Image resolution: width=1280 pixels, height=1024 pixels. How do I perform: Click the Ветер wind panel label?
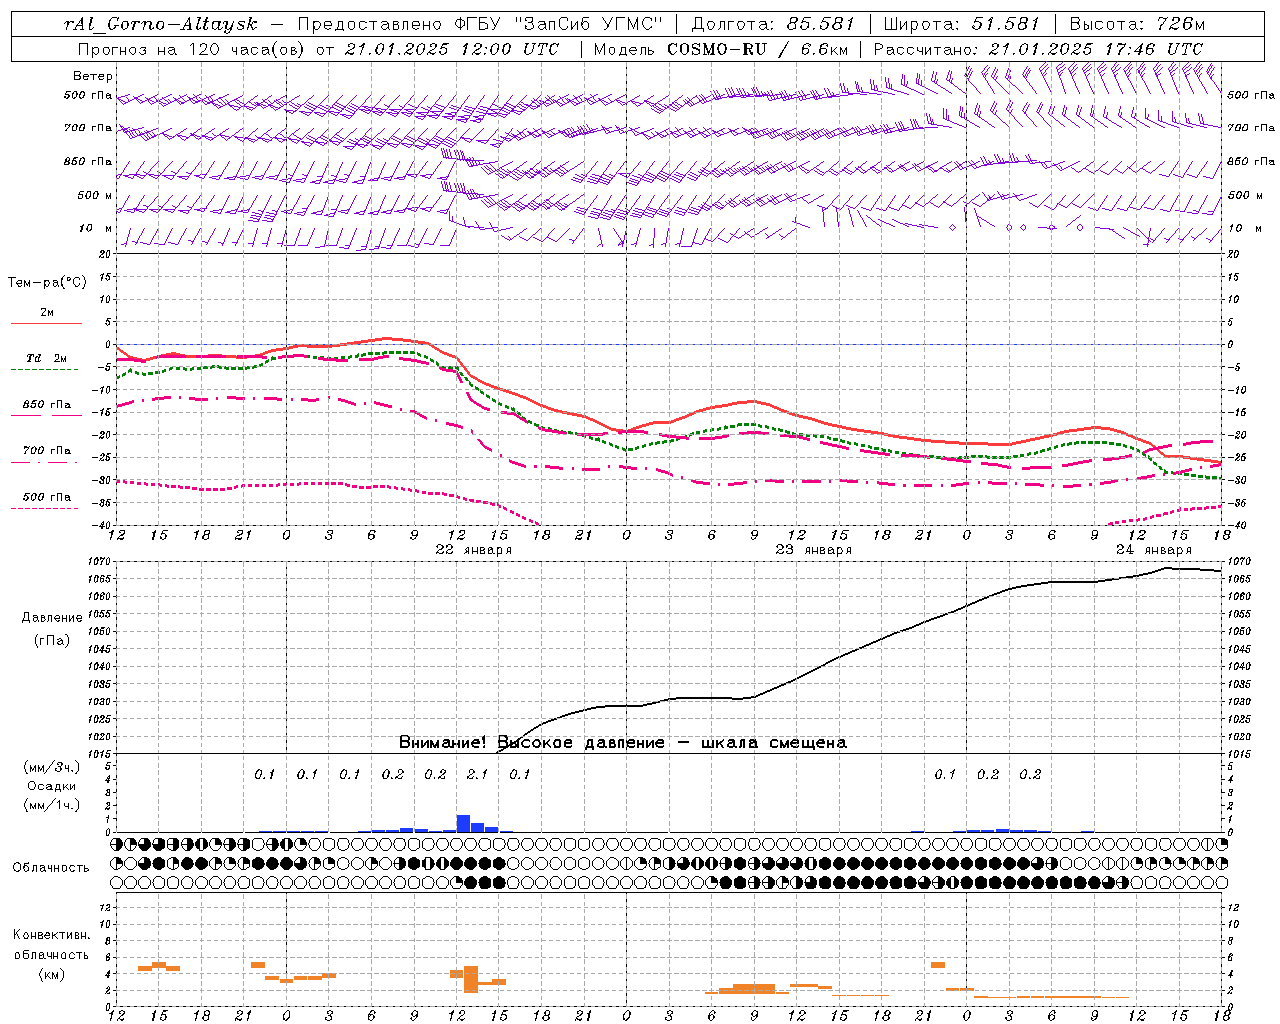click(x=93, y=76)
